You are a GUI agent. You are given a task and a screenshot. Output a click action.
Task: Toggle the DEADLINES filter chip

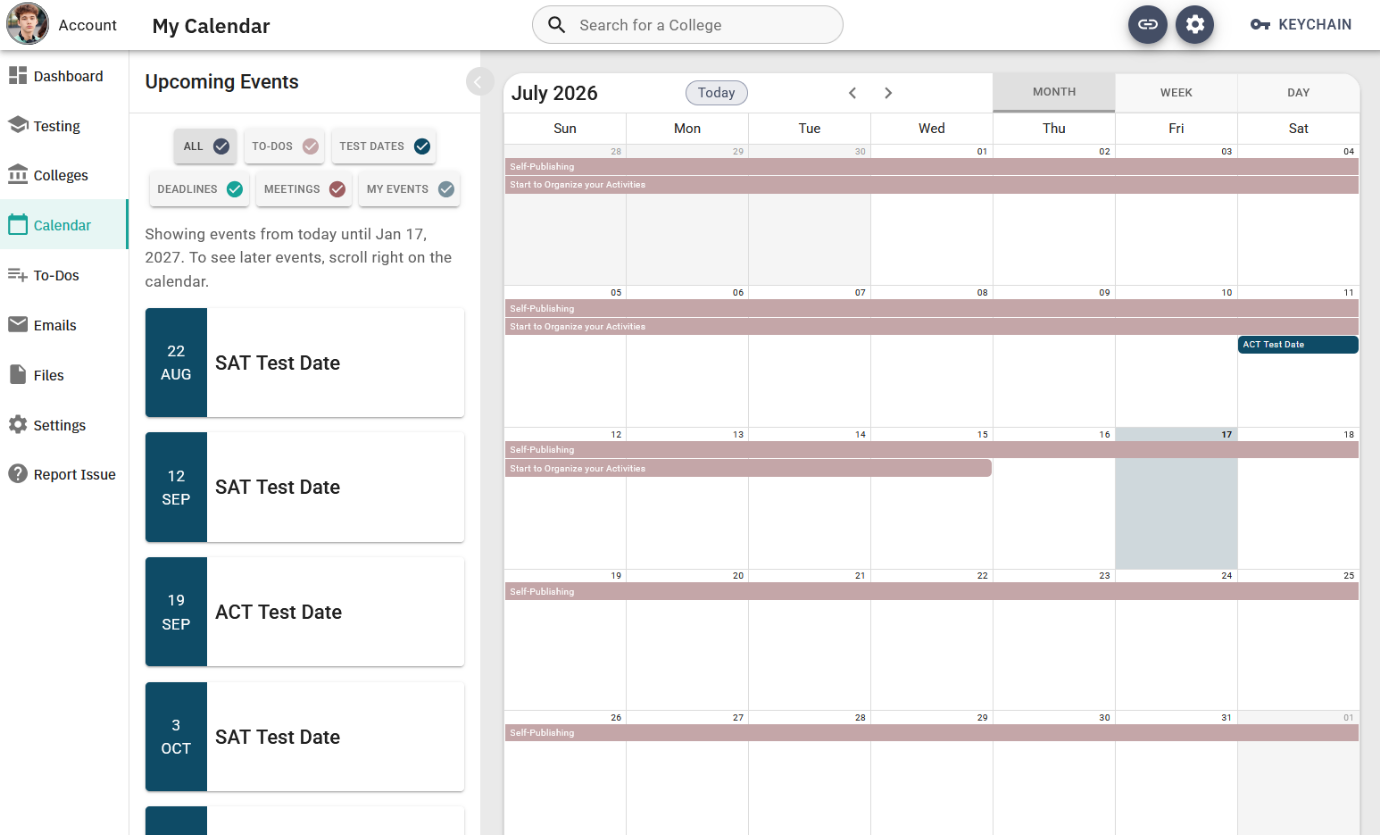[200, 189]
